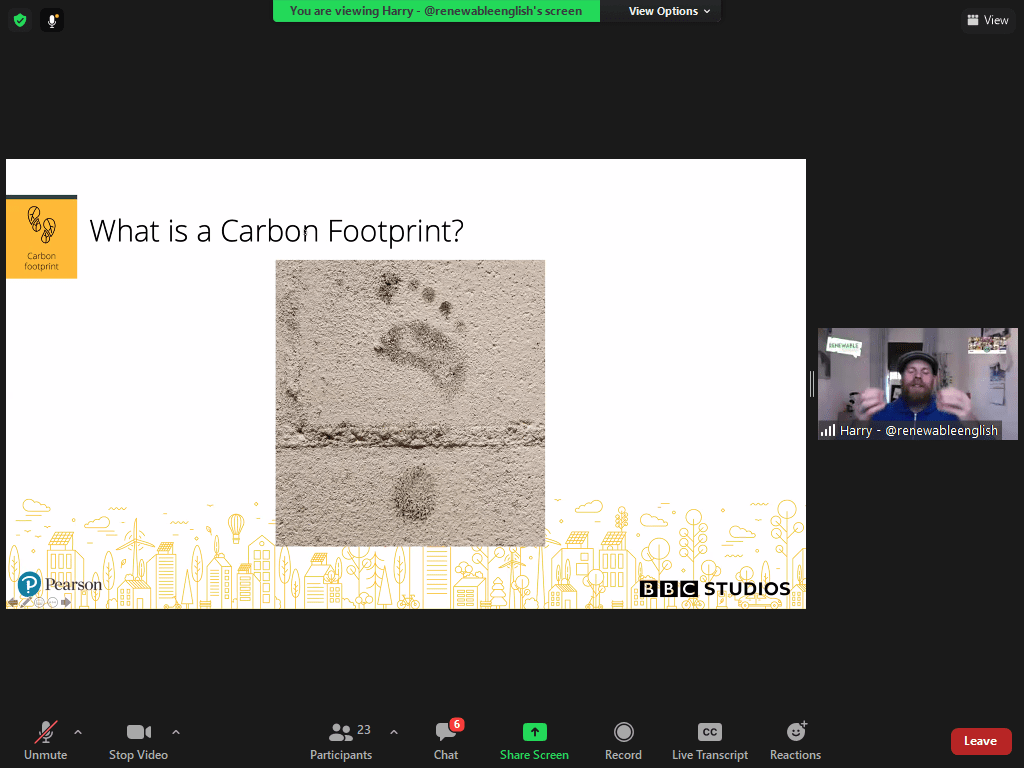Unmute the microphone
This screenshot has width=1024, height=768.
click(x=45, y=740)
